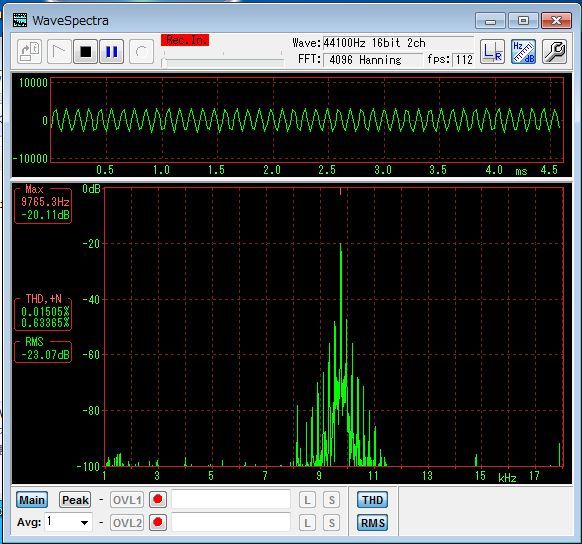The height and width of the screenshot is (544, 582).
Task: Select the Main spectrum button
Action: coord(32,500)
